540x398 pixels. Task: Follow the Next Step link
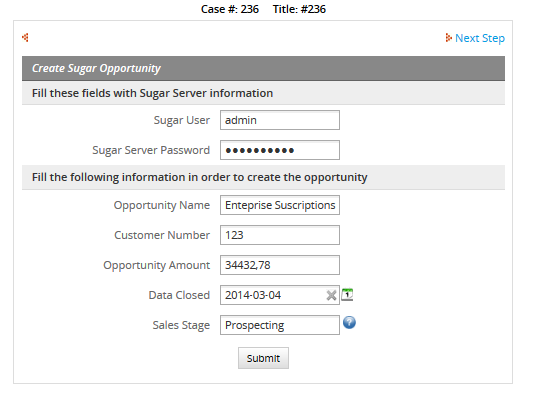tap(480, 38)
